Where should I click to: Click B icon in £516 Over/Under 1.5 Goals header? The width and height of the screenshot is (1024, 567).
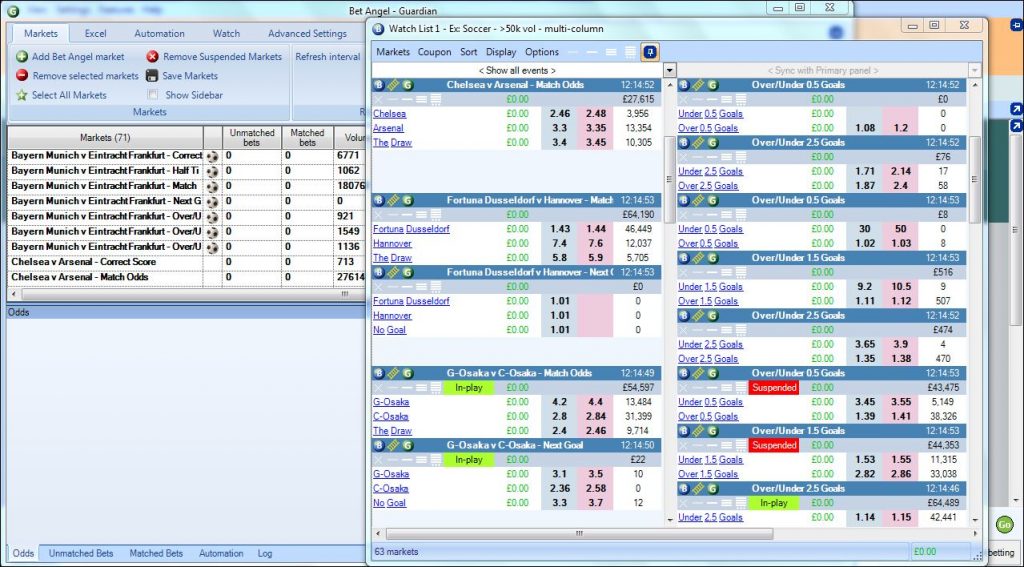click(x=684, y=258)
